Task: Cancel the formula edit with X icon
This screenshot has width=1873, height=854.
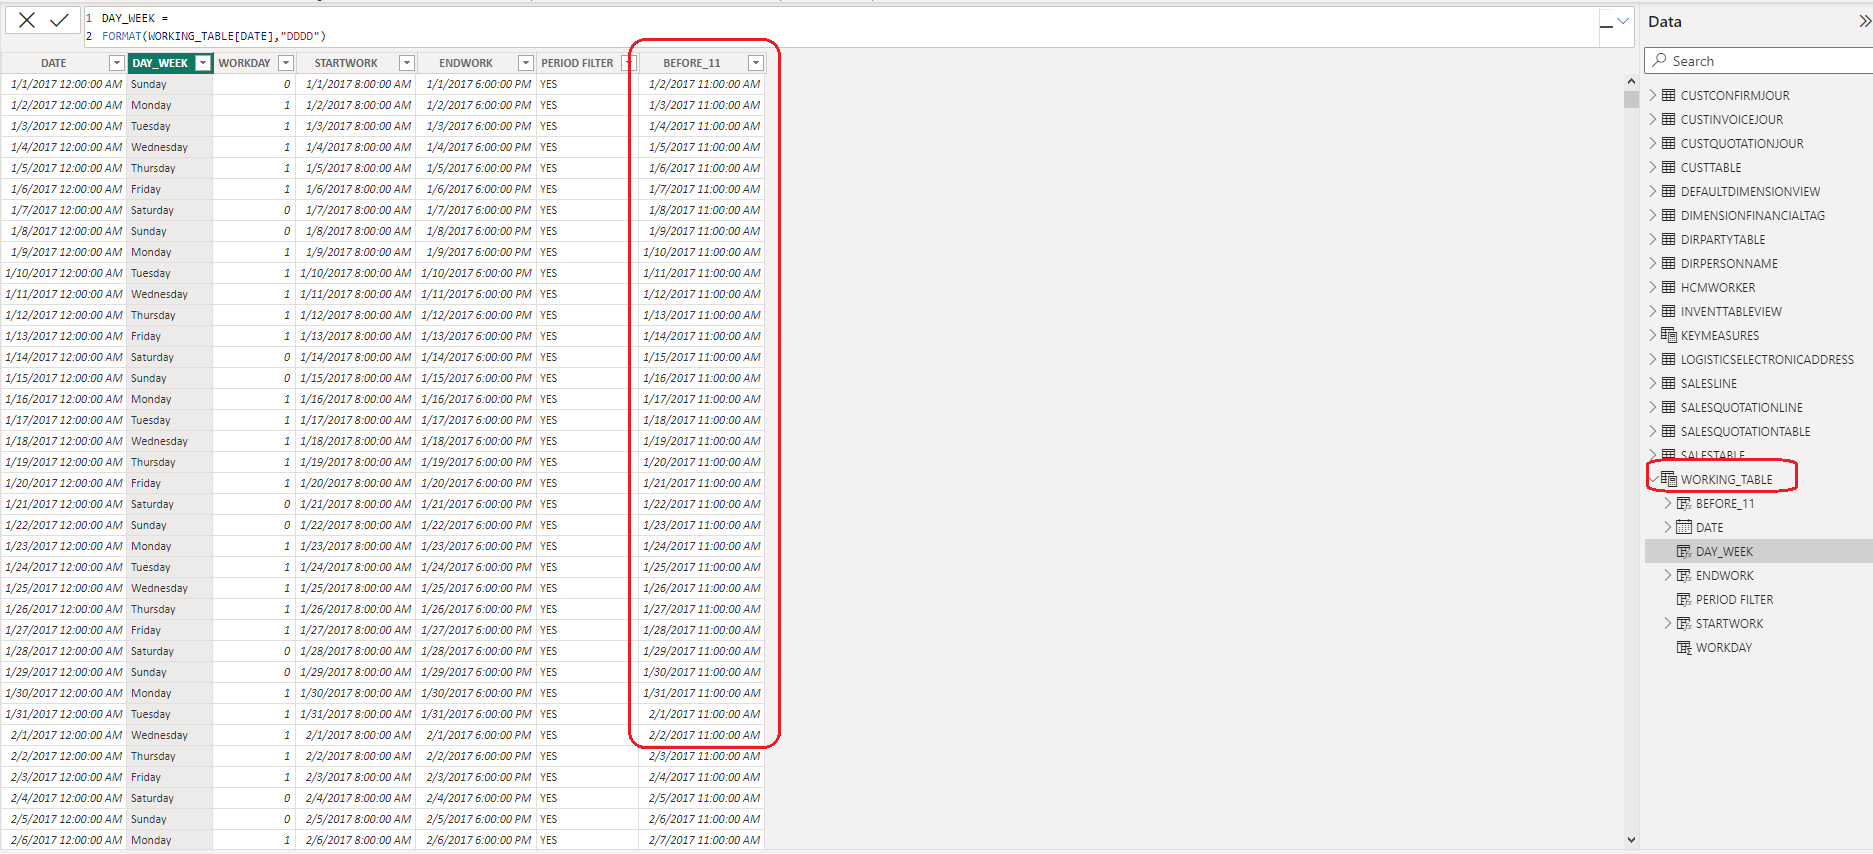Action: [x=27, y=20]
